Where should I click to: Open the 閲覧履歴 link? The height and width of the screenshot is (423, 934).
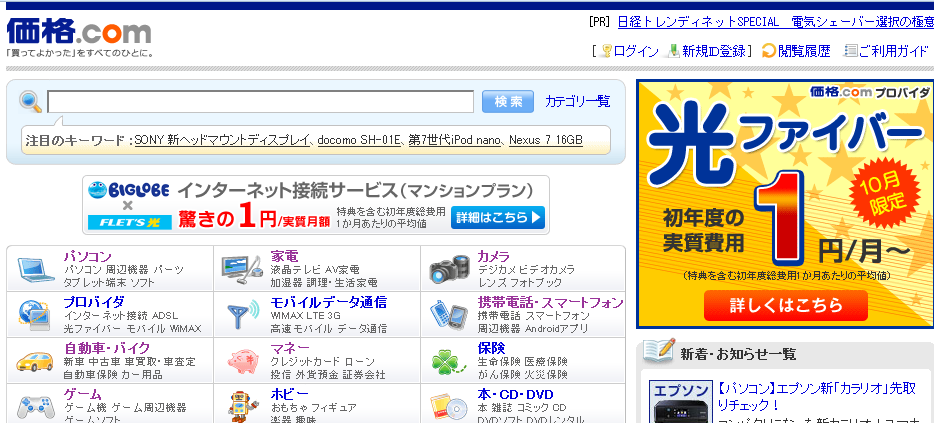pos(804,51)
